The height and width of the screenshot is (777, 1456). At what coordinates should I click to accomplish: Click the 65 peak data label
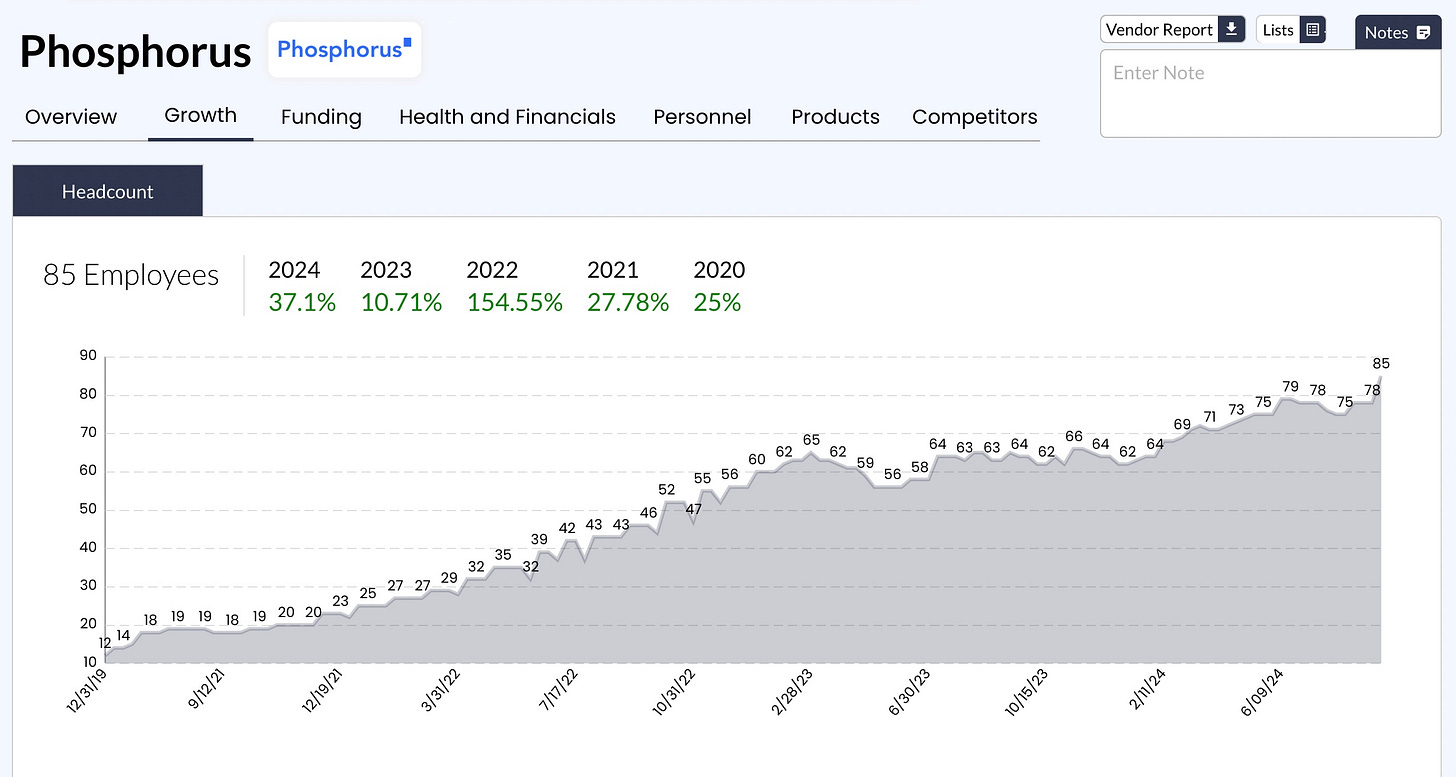click(811, 440)
